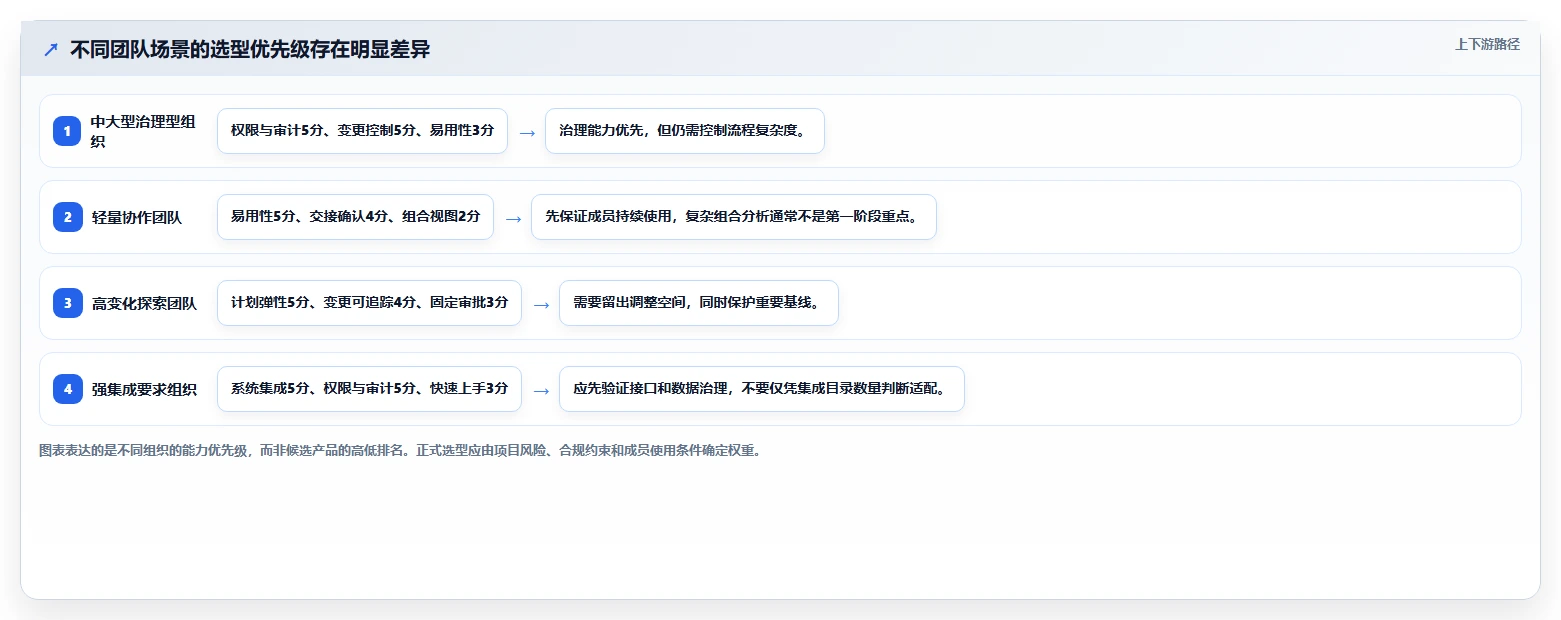Click the arrow in the 轻量协作团队 row
The height and width of the screenshot is (620, 1561).
(x=513, y=218)
